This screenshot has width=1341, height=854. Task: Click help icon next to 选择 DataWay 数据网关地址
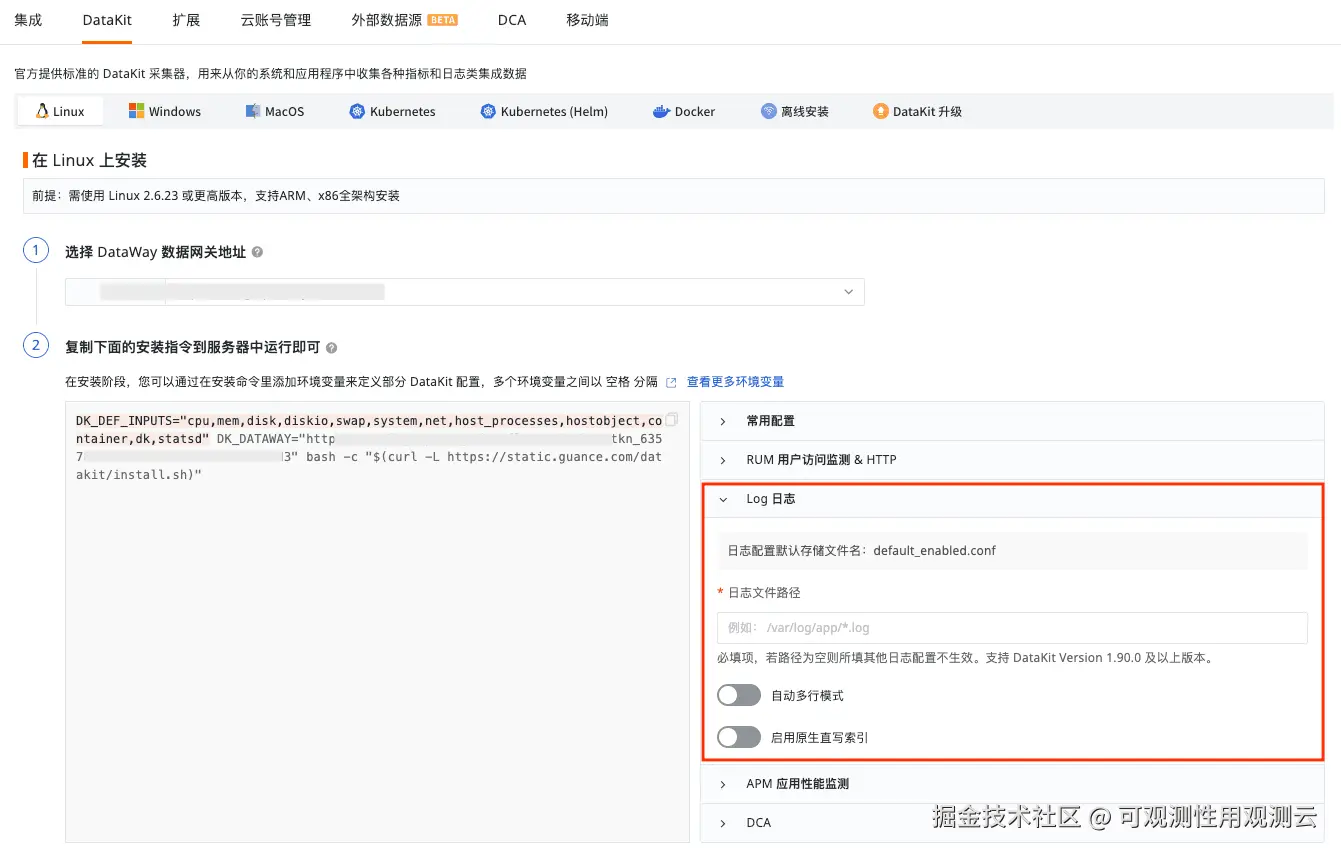[x=257, y=253]
